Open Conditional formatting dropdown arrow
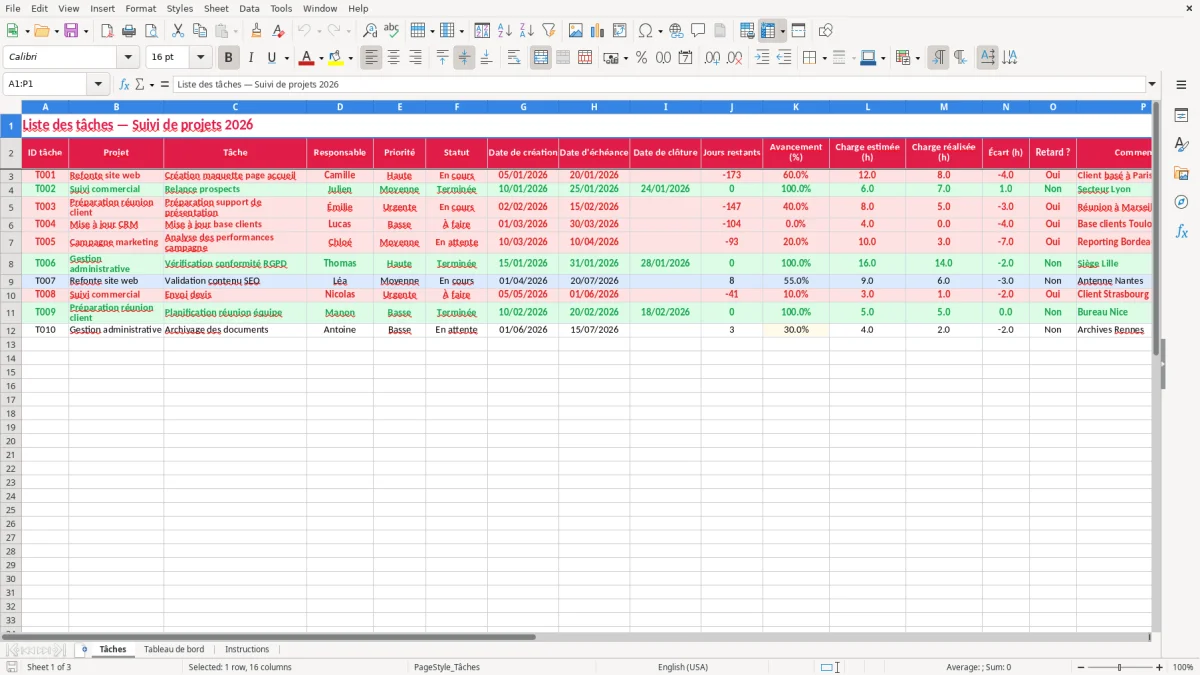The width and height of the screenshot is (1200, 675). 917,58
